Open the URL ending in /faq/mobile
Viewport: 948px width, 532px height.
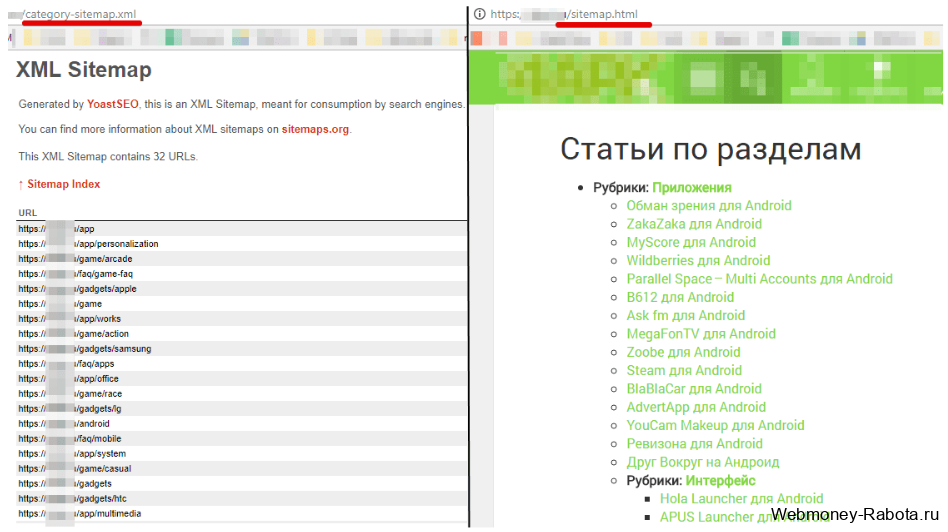pos(70,439)
